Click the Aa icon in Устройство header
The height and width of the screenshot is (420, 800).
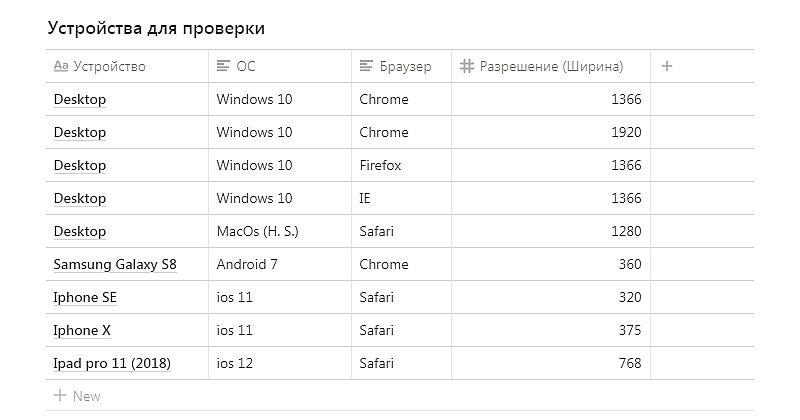tap(61, 66)
